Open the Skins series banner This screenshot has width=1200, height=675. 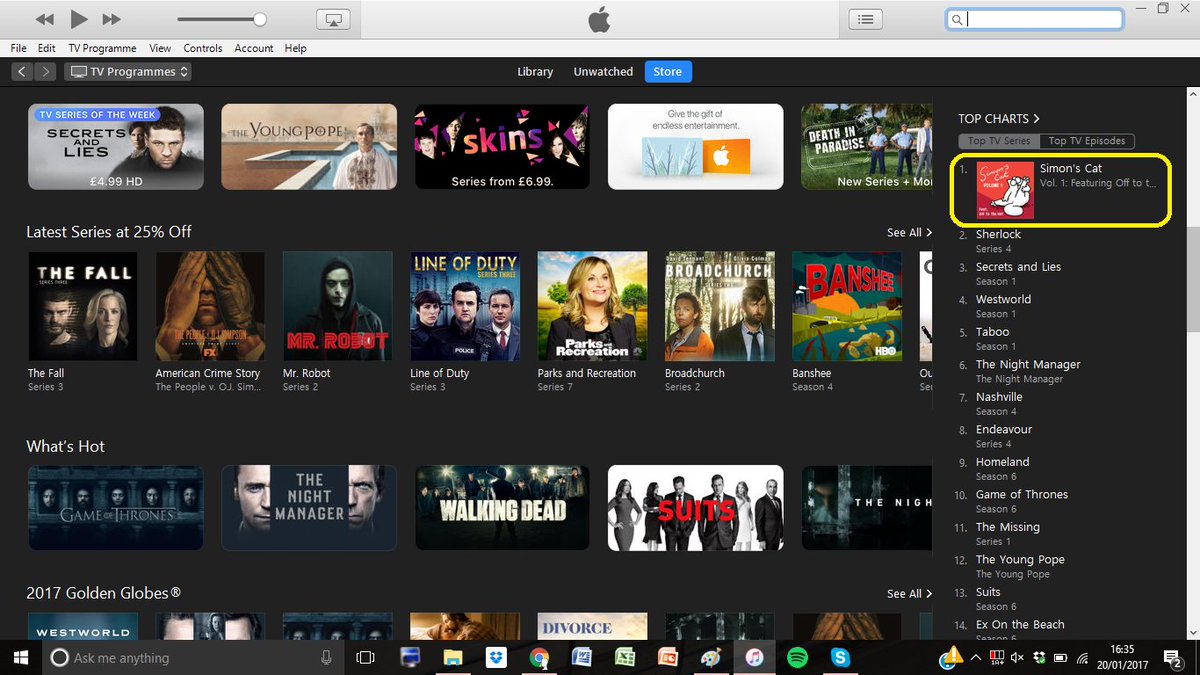click(x=502, y=147)
